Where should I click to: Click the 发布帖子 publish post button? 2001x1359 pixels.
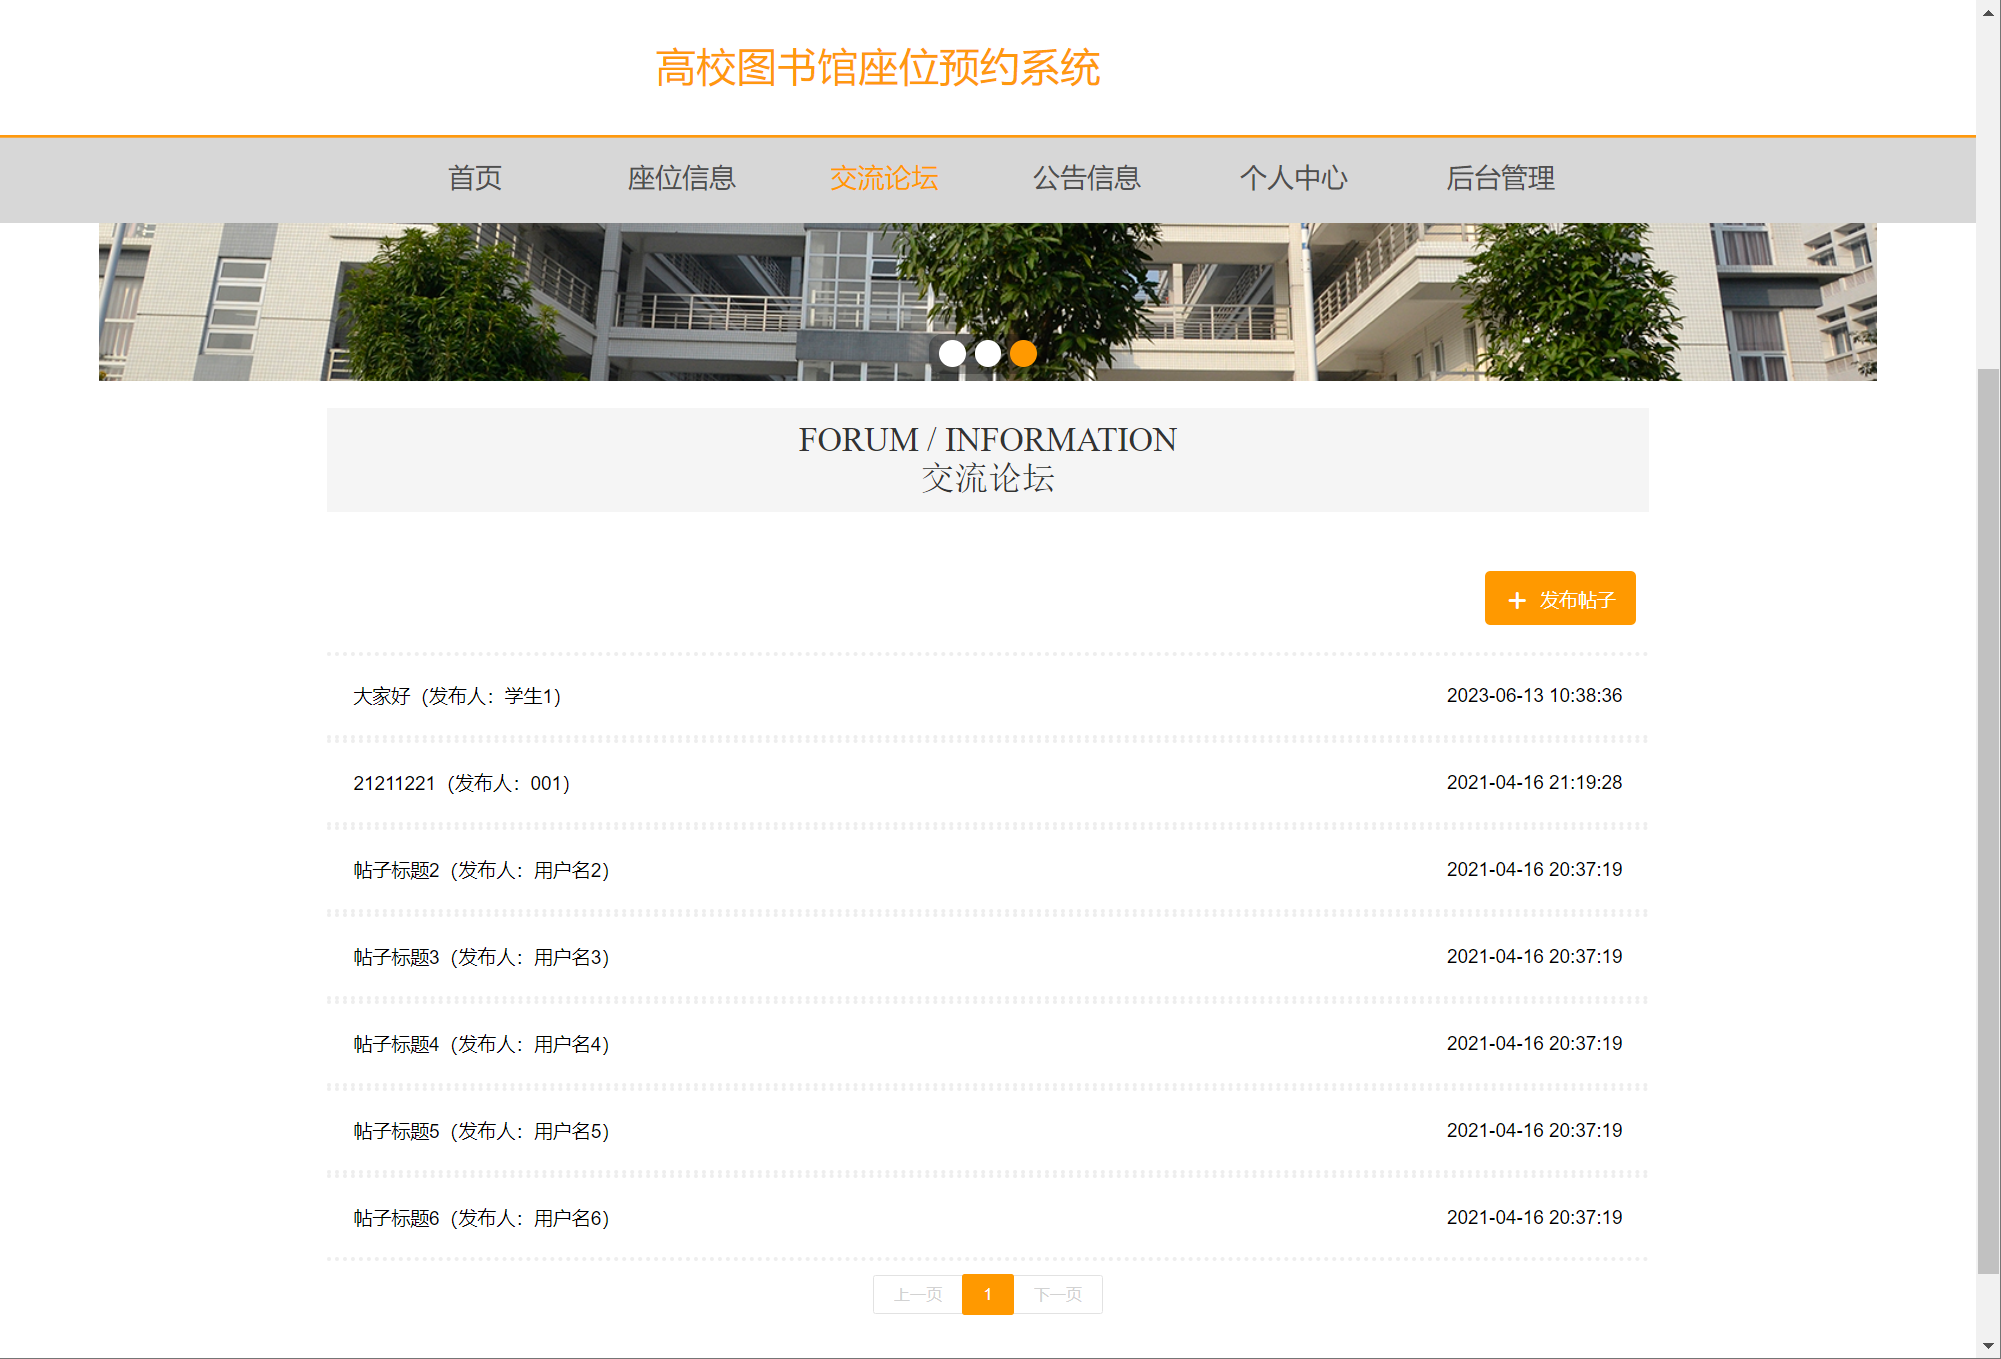point(1559,598)
